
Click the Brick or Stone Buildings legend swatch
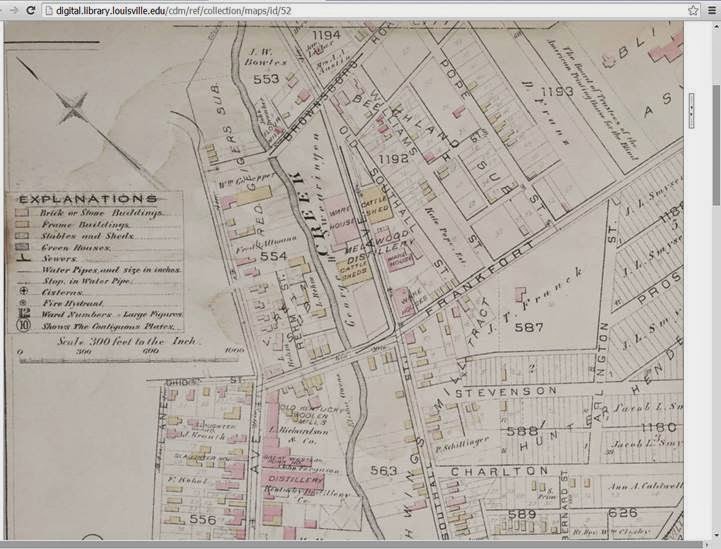tap(22, 214)
